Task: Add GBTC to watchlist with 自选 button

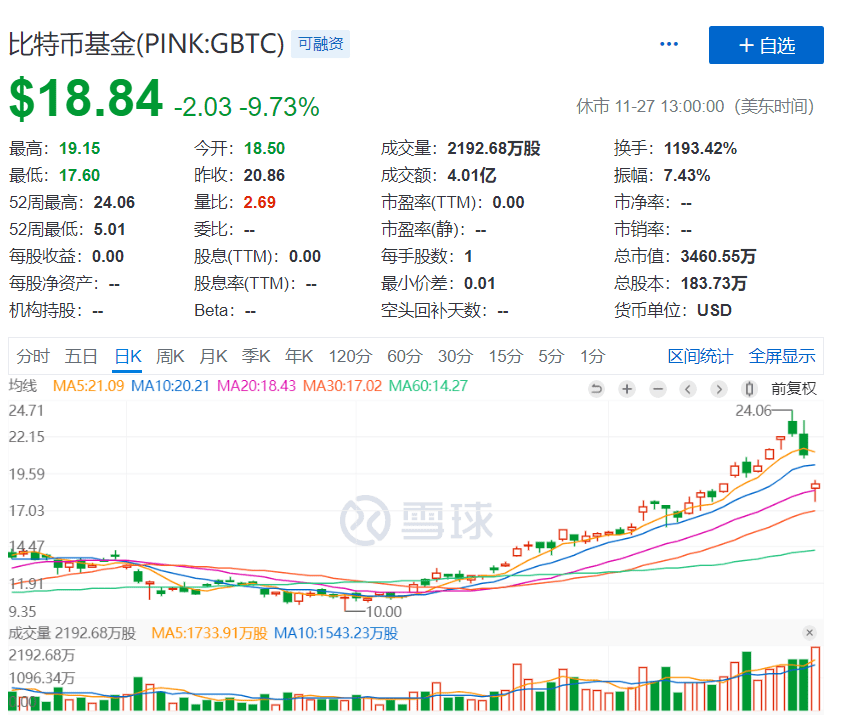Action: (766, 45)
